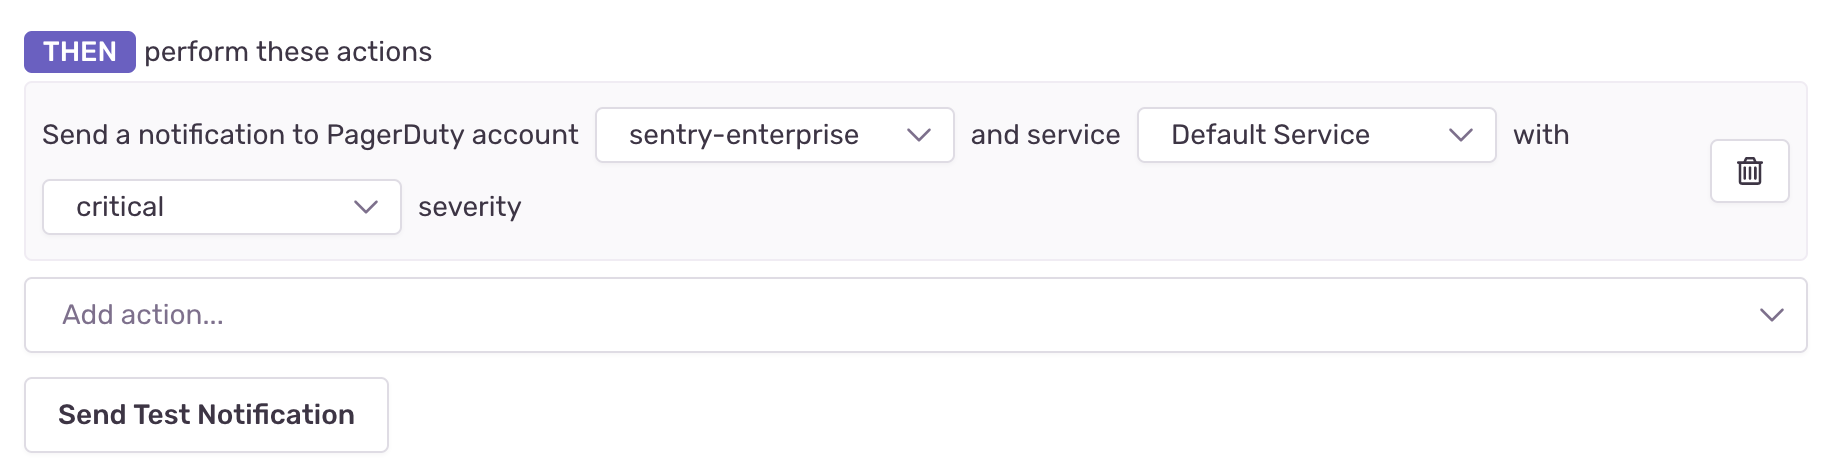1832x476 pixels.
Task: Open the PagerDuty account dropdown
Action: click(x=774, y=135)
